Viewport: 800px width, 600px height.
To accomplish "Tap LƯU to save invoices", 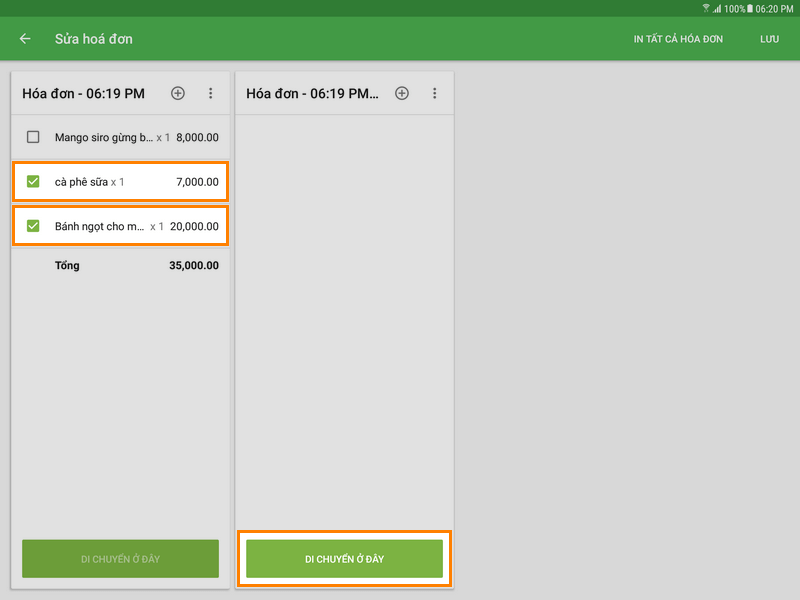I will [x=769, y=39].
